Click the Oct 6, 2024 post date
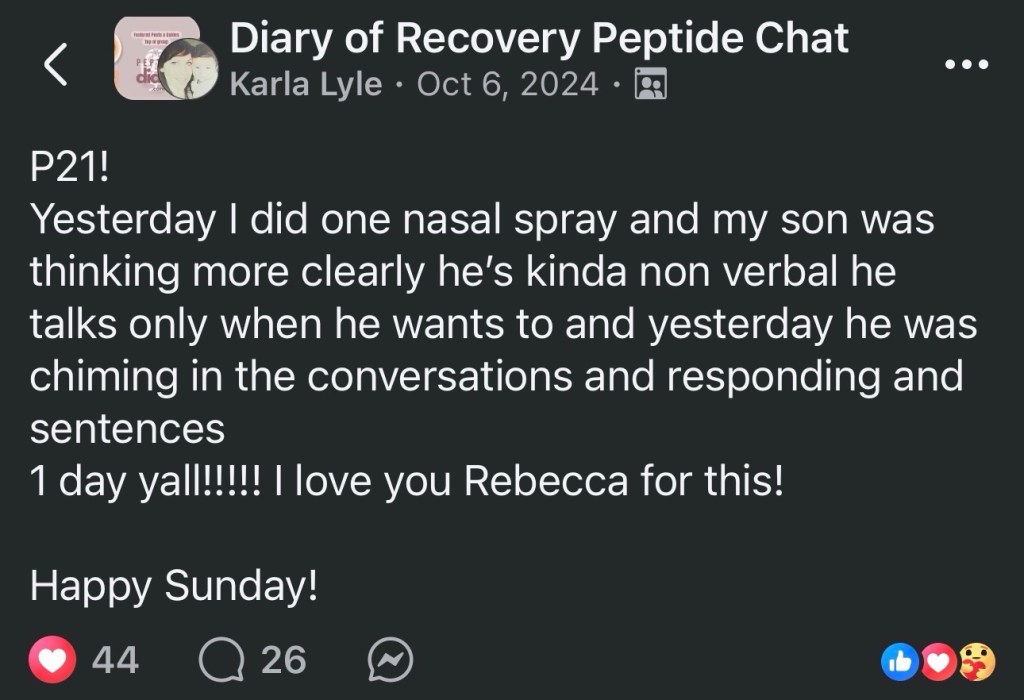Screen dimensions: 1024x700 507,85
